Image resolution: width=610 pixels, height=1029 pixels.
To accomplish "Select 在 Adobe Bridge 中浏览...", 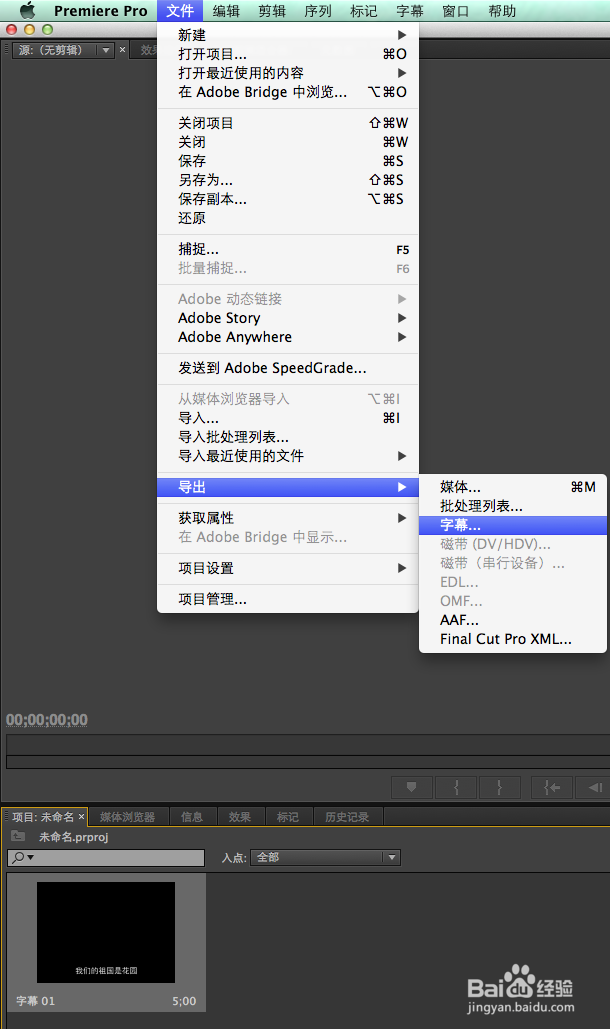I will [x=288, y=92].
